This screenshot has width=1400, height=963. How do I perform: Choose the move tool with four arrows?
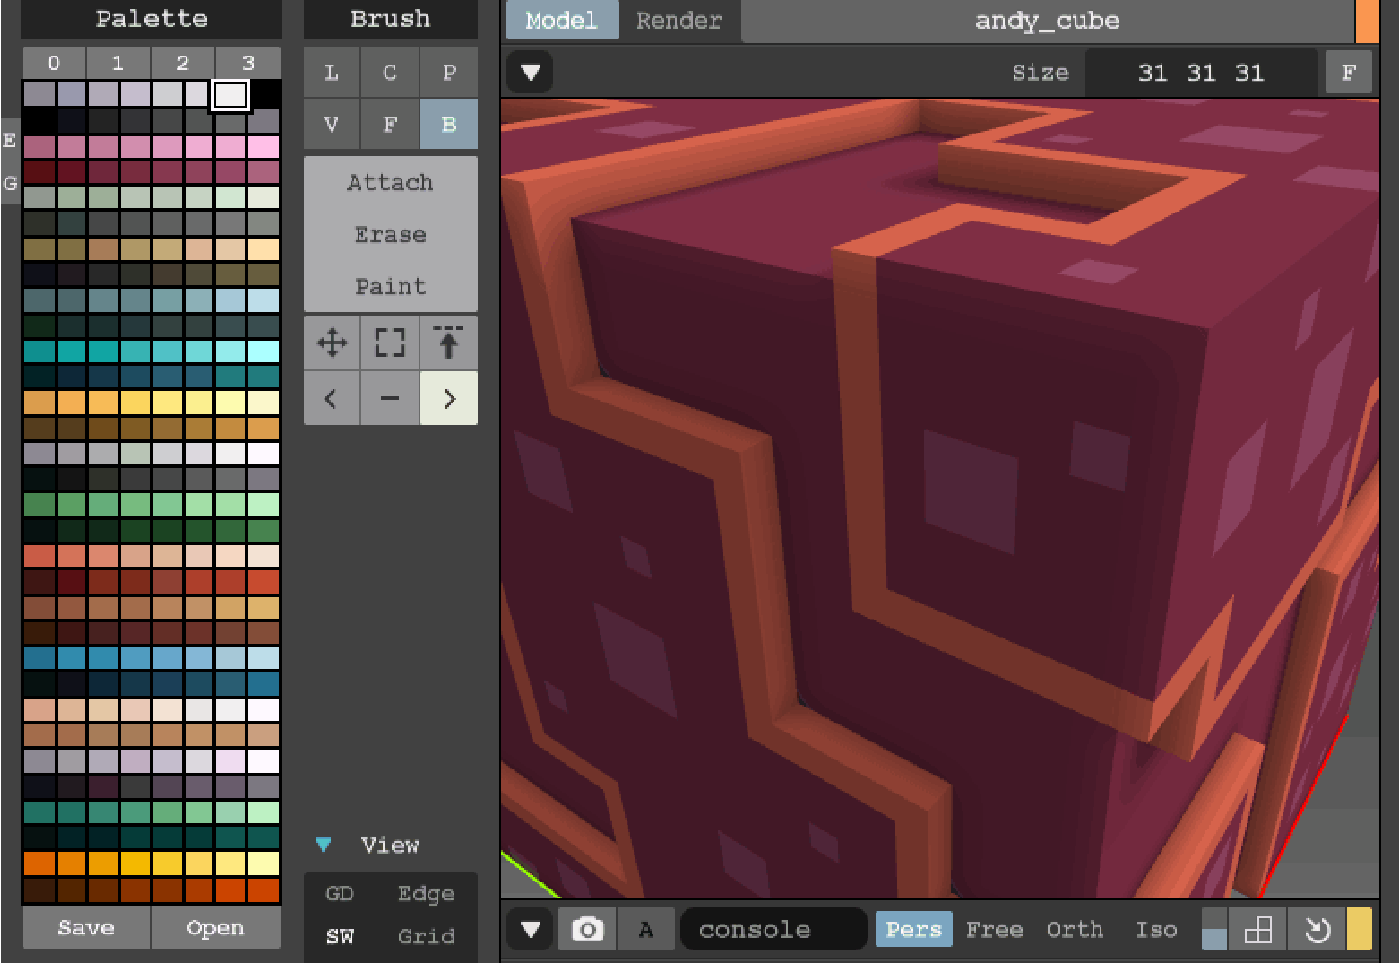[331, 343]
